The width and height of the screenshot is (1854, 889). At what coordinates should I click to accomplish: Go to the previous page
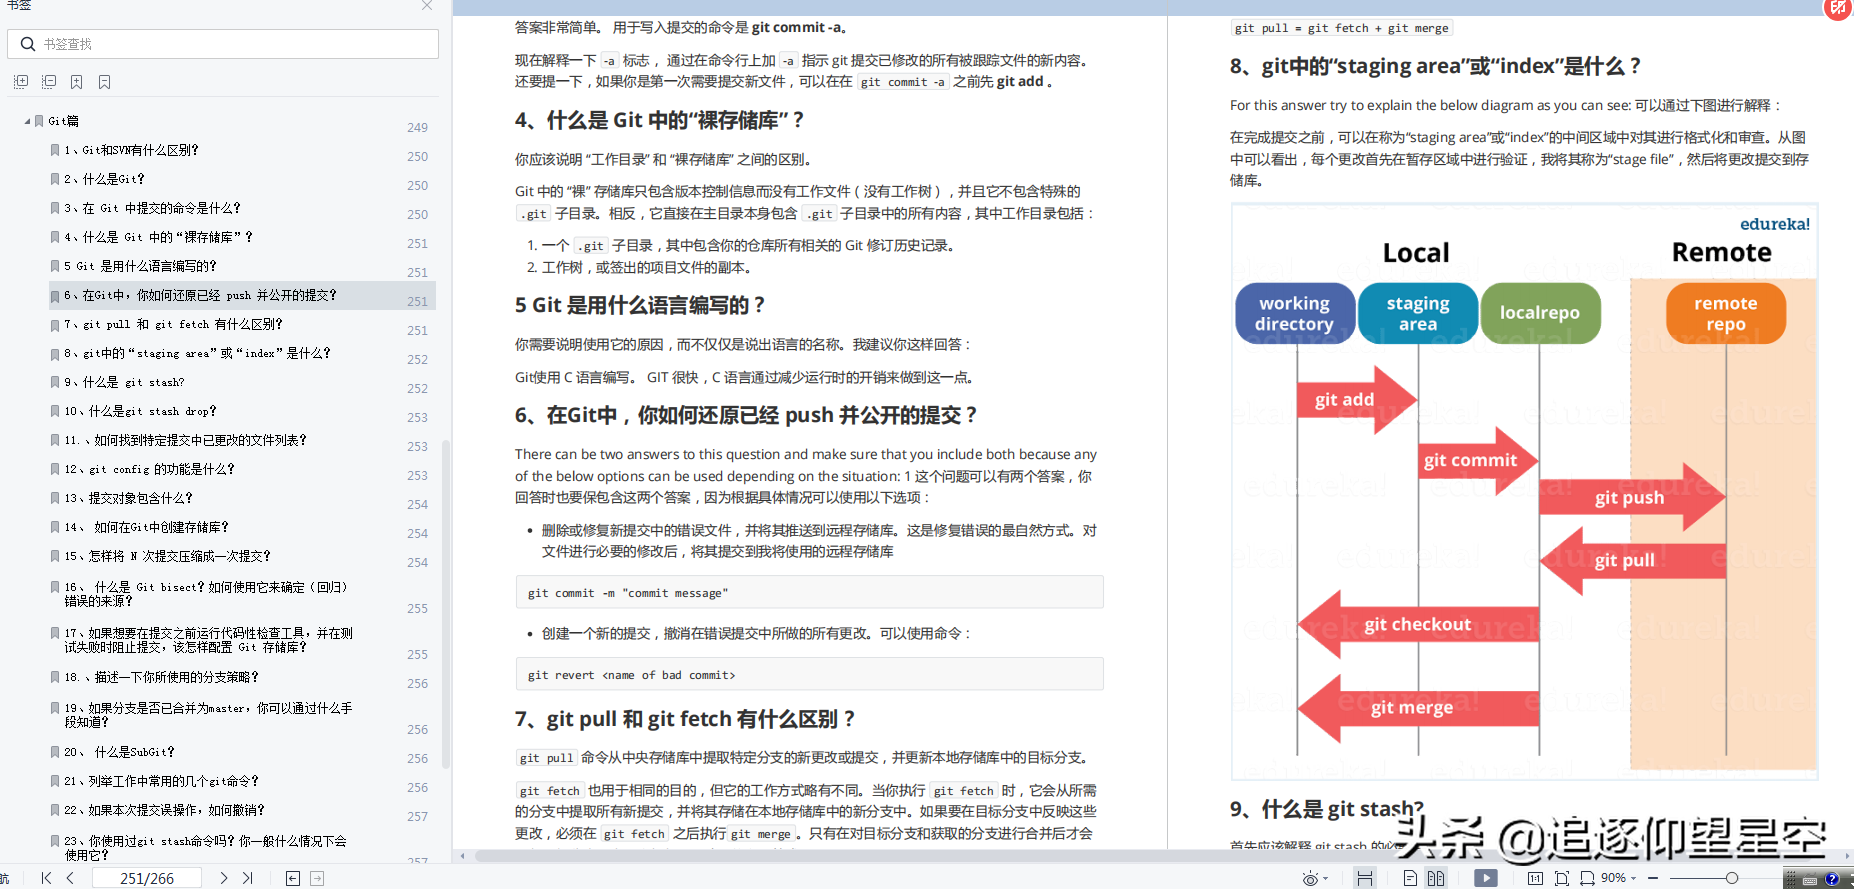pyautogui.click(x=70, y=878)
